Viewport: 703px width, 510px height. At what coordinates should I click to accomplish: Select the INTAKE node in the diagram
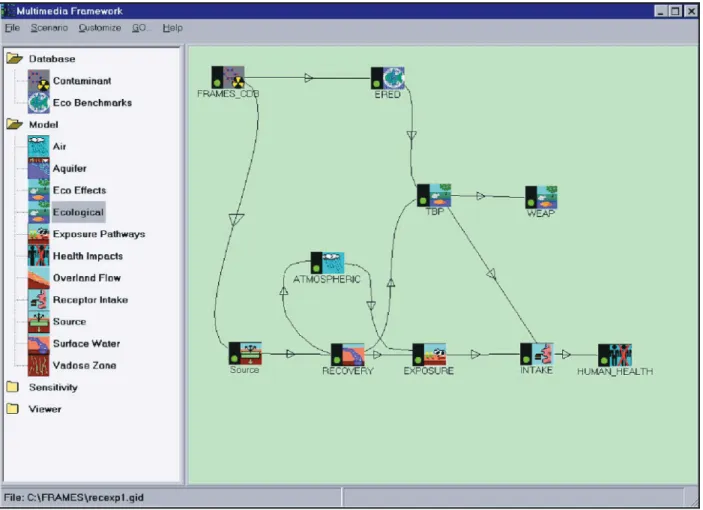tap(537, 354)
